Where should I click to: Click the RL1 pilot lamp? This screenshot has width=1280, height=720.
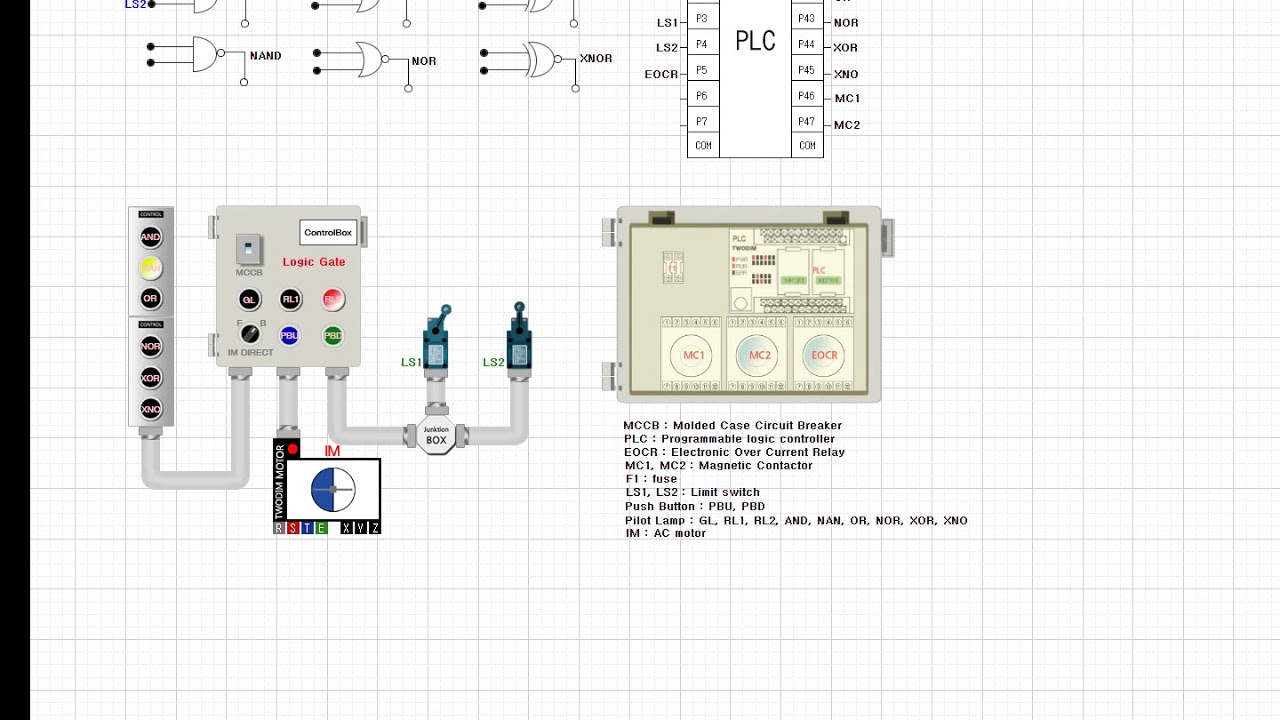pyautogui.click(x=291, y=299)
